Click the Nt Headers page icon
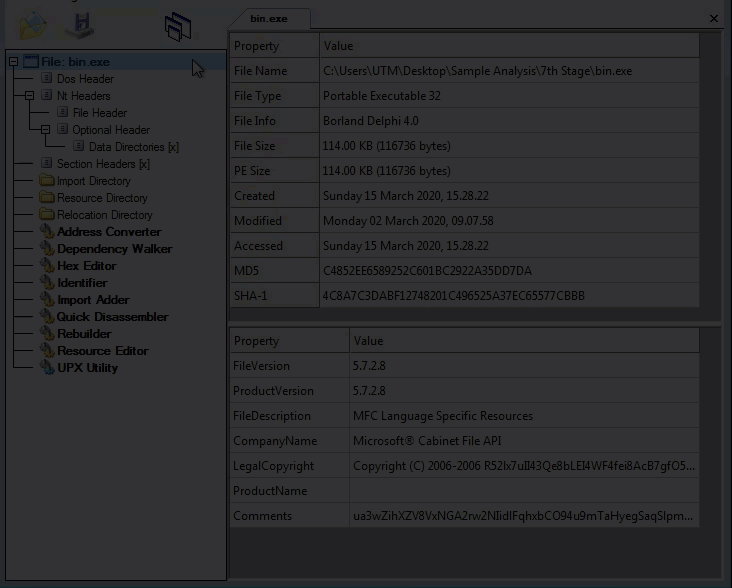The height and width of the screenshot is (588, 732). (x=46, y=95)
